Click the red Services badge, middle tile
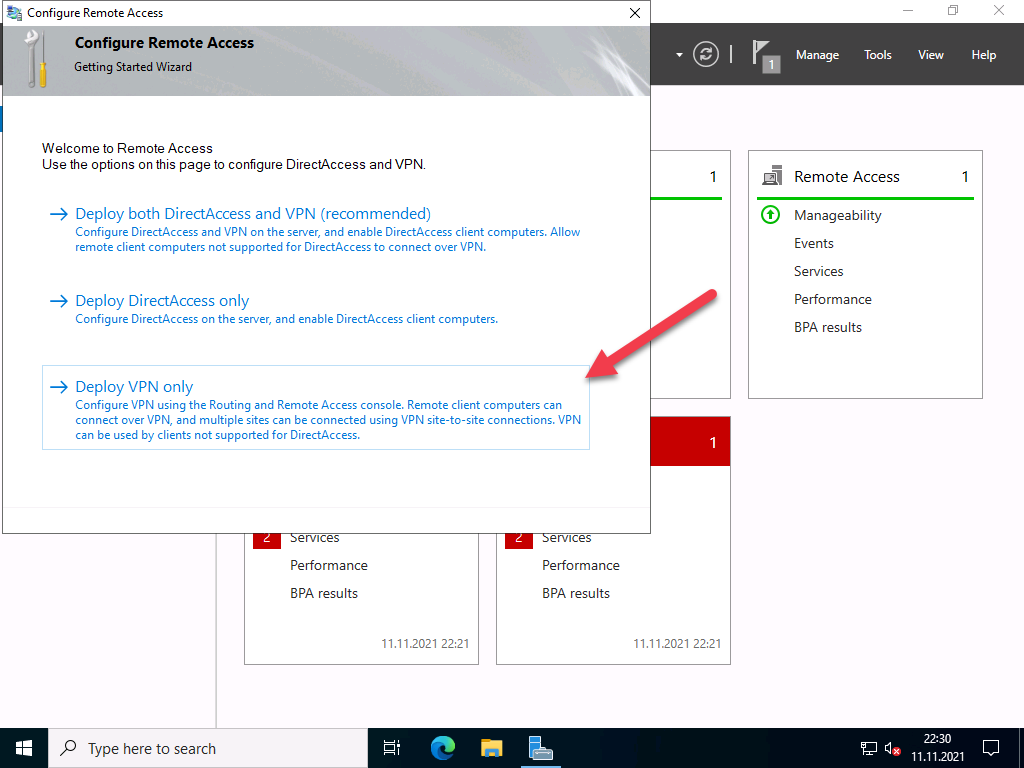This screenshot has height=768, width=1024. (519, 541)
